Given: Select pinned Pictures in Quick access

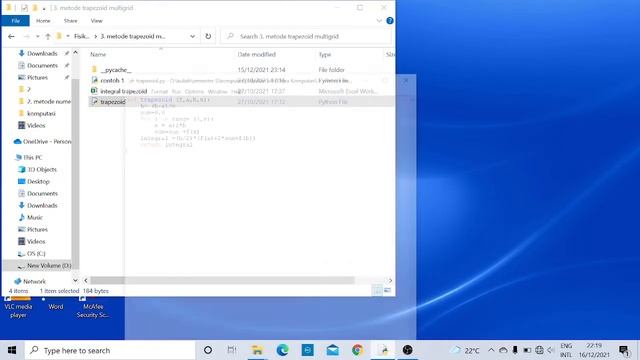Looking at the screenshot, I should point(37,77).
